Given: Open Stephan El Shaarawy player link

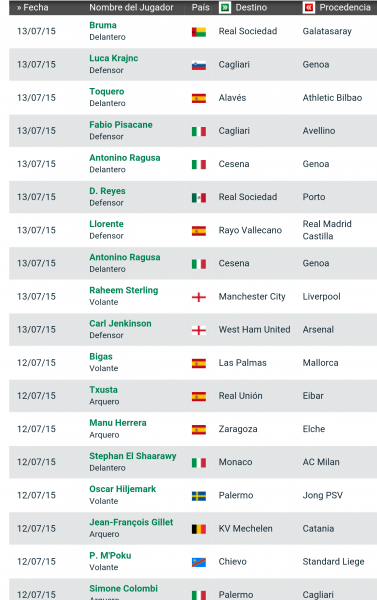Looking at the screenshot, I should [133, 456].
